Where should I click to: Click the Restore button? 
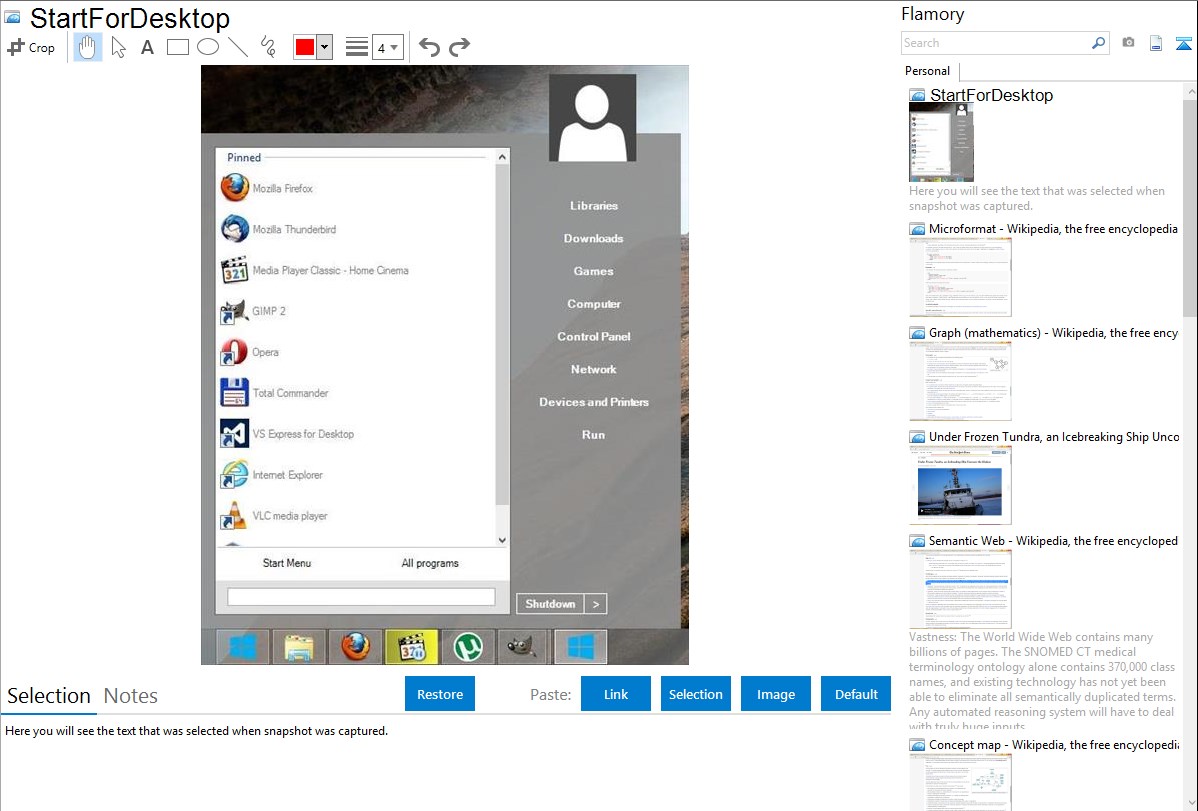click(440, 694)
